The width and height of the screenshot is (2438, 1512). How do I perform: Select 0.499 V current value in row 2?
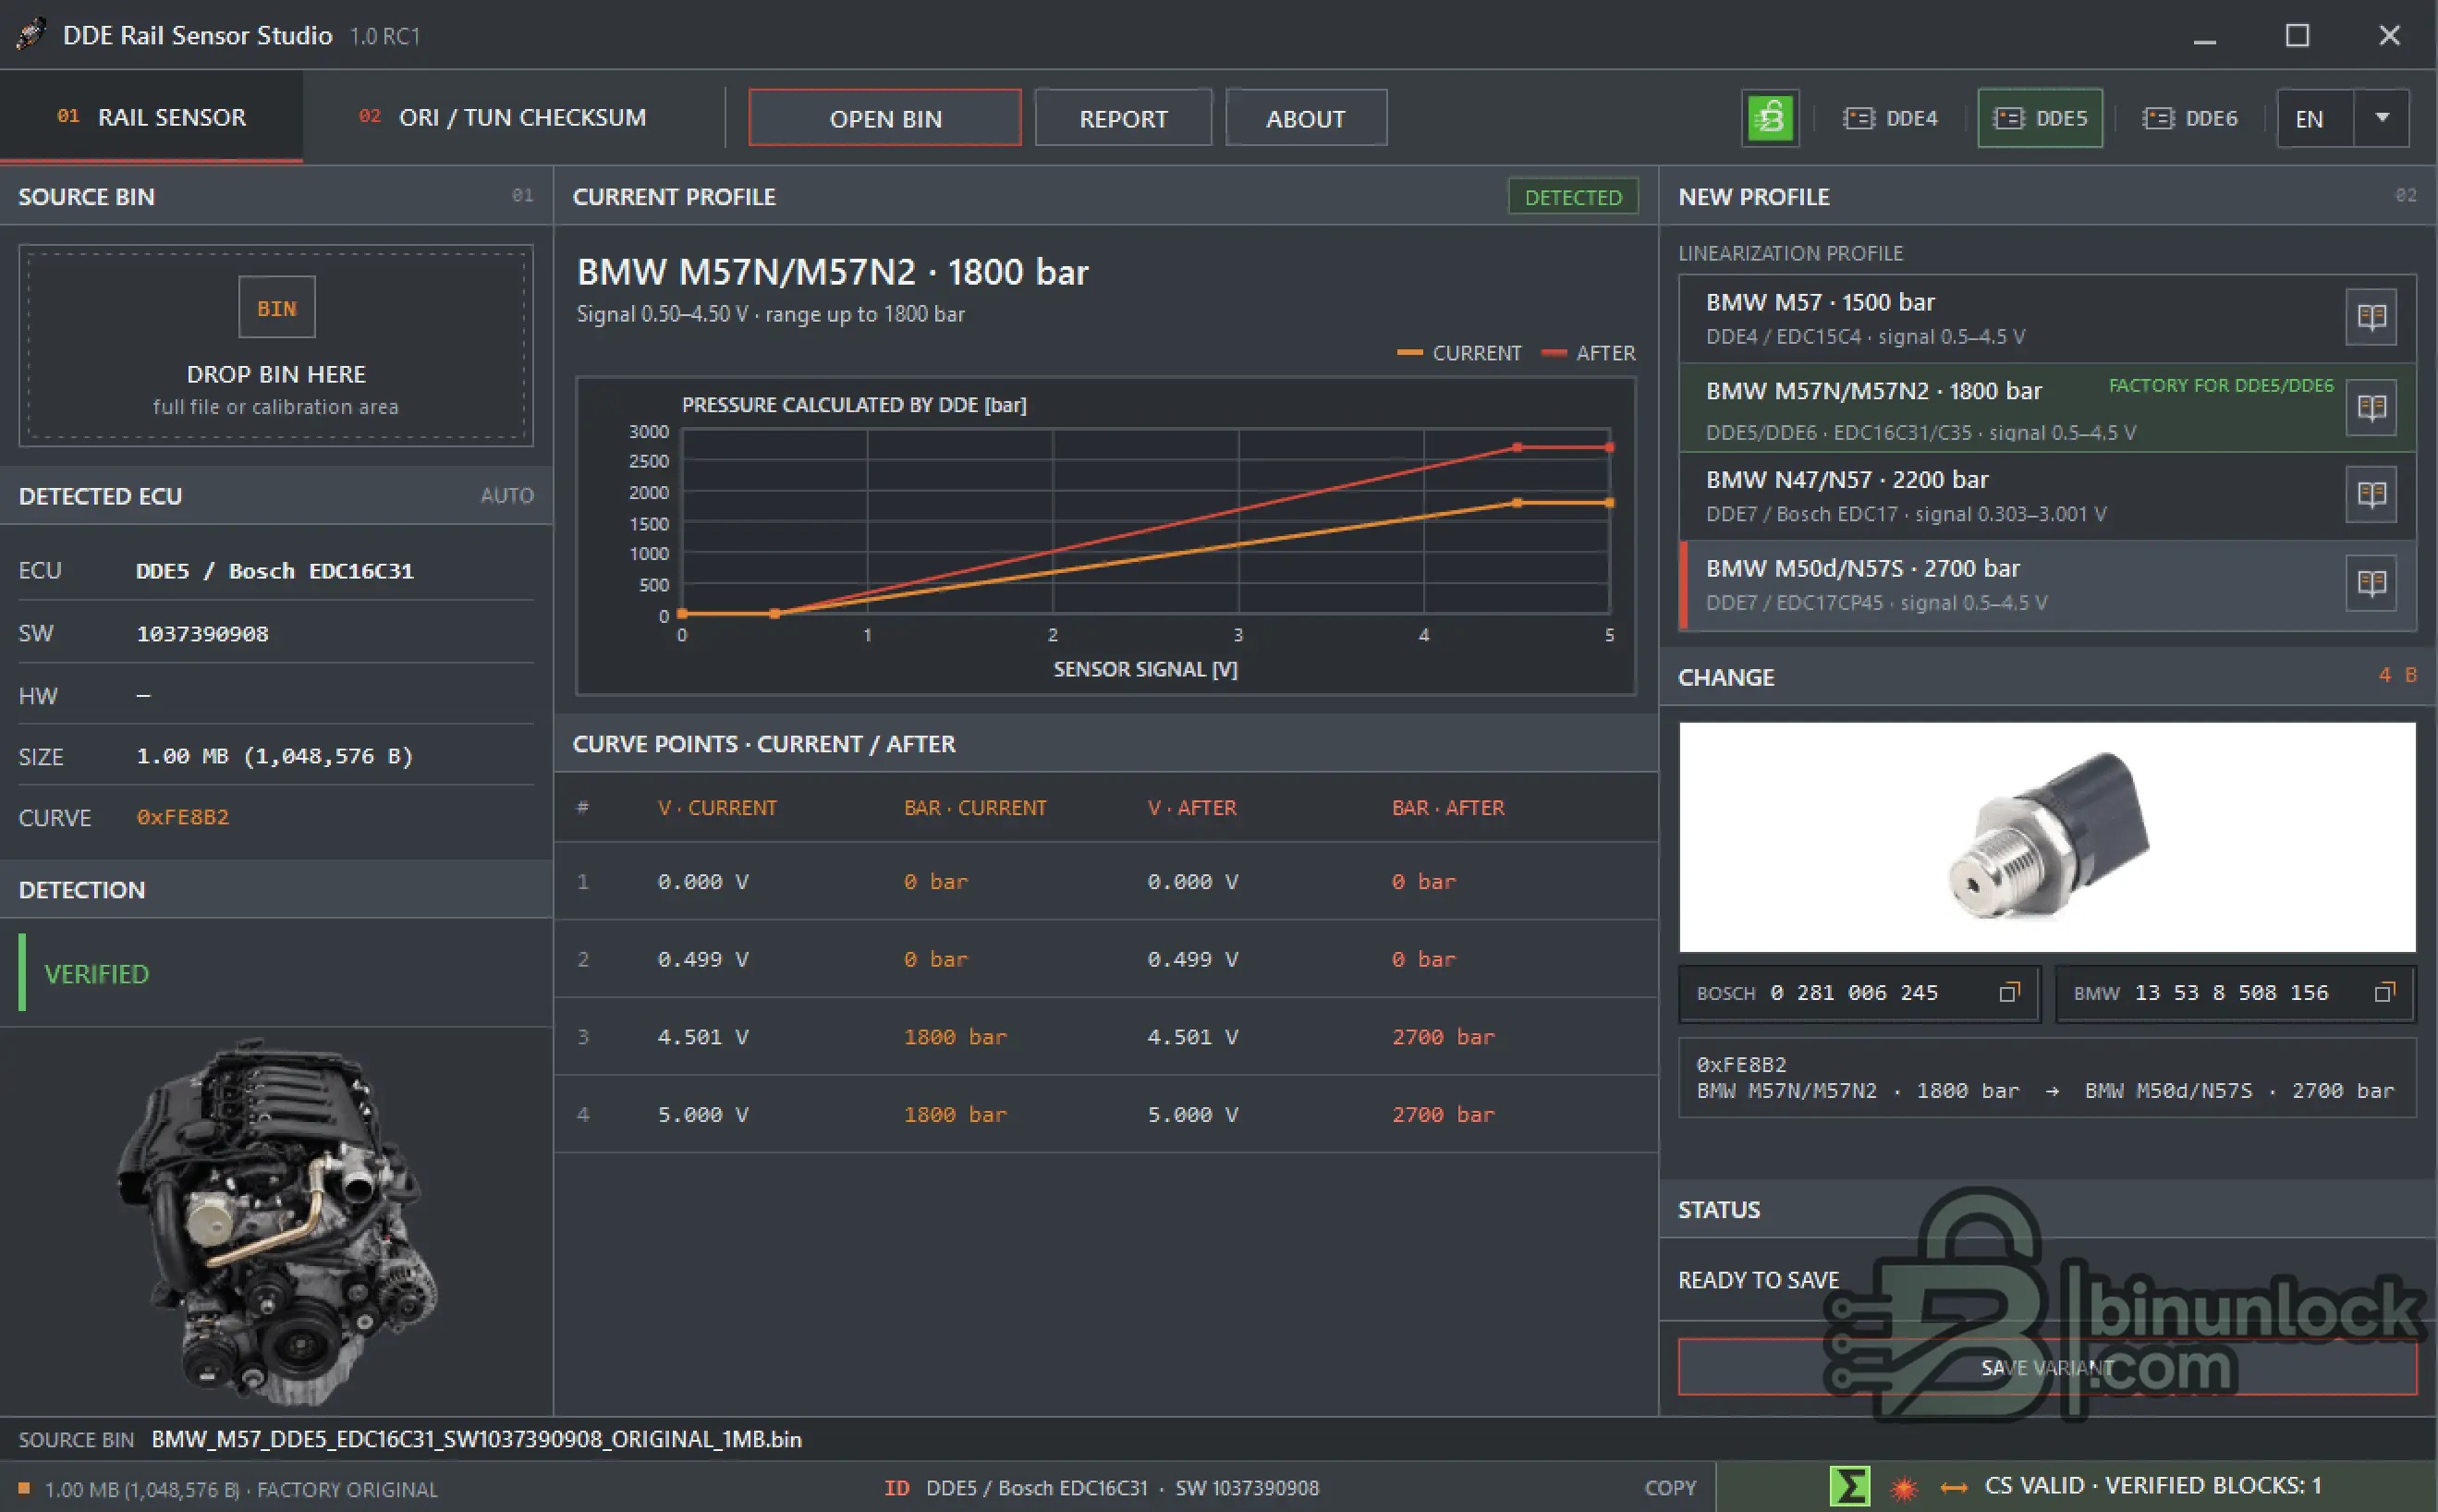[703, 960]
